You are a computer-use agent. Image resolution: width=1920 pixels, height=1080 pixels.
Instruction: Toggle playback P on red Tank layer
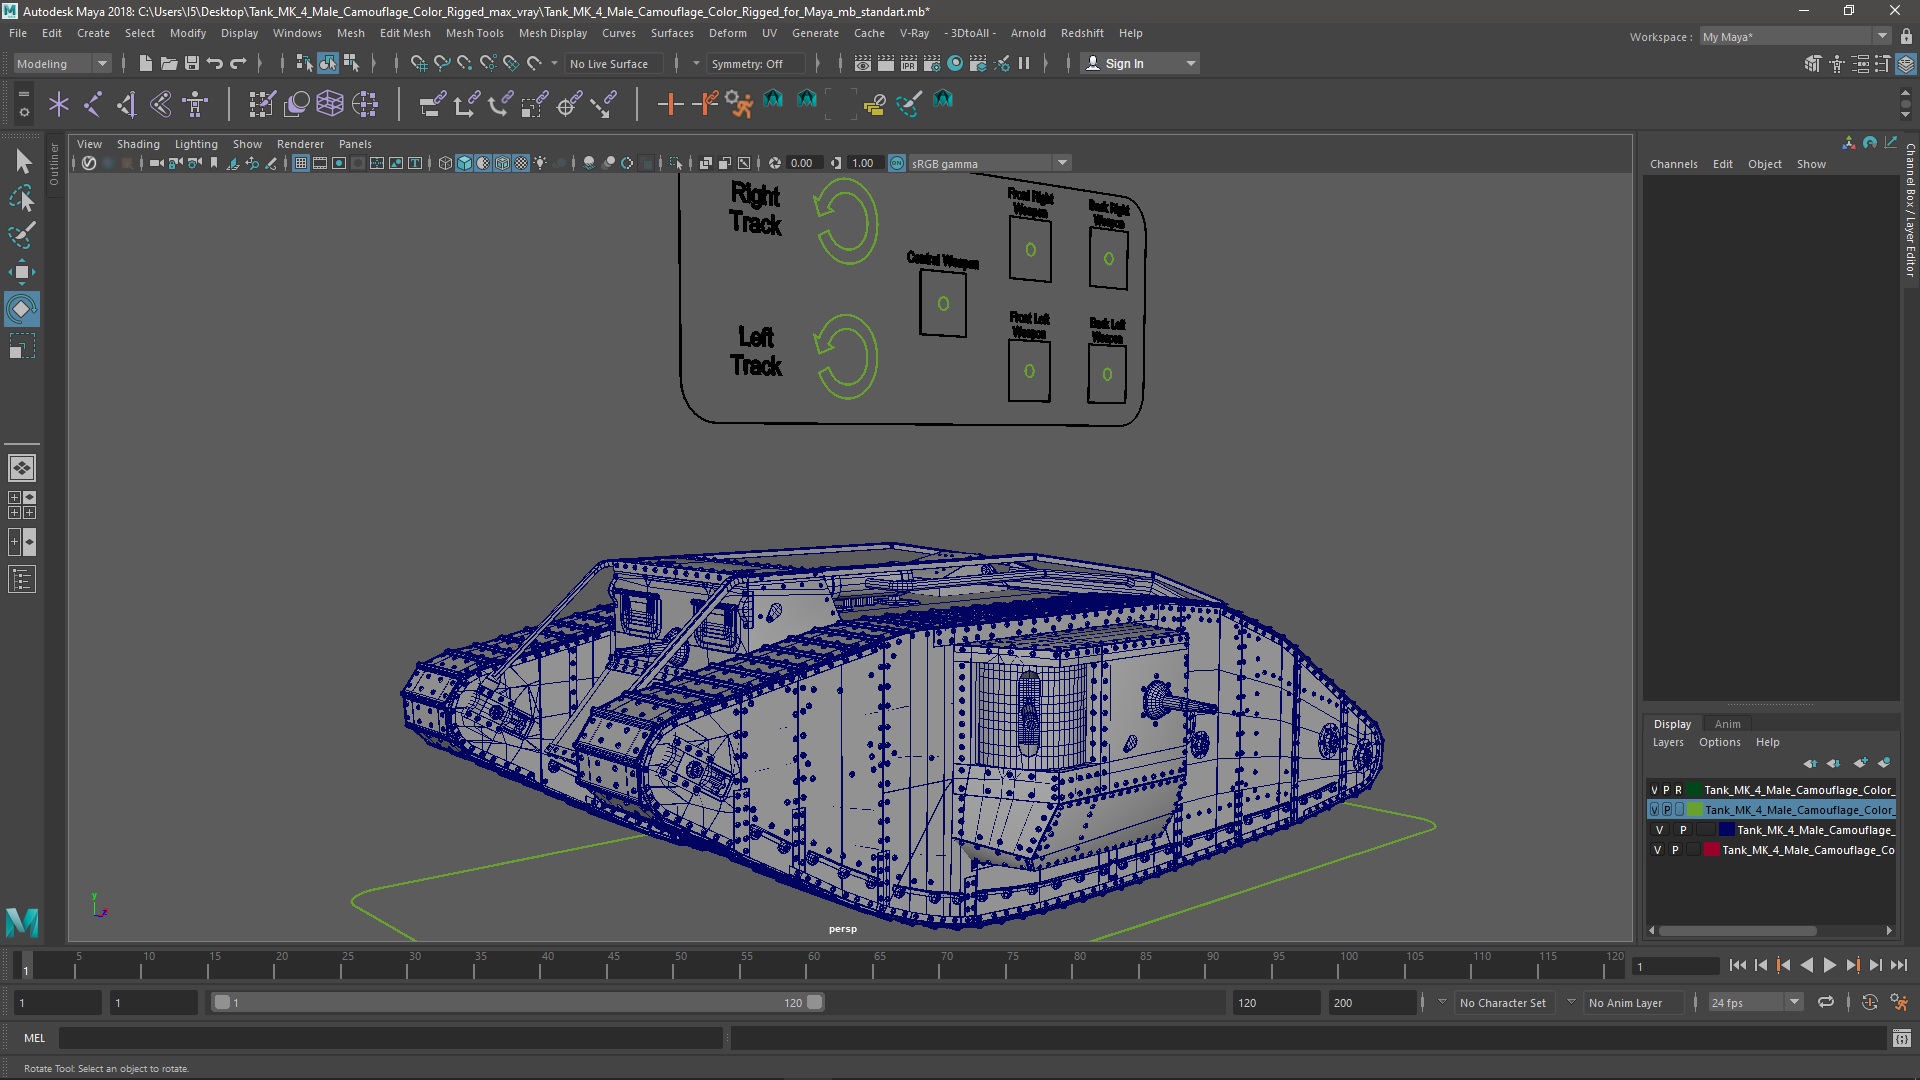tap(1675, 850)
